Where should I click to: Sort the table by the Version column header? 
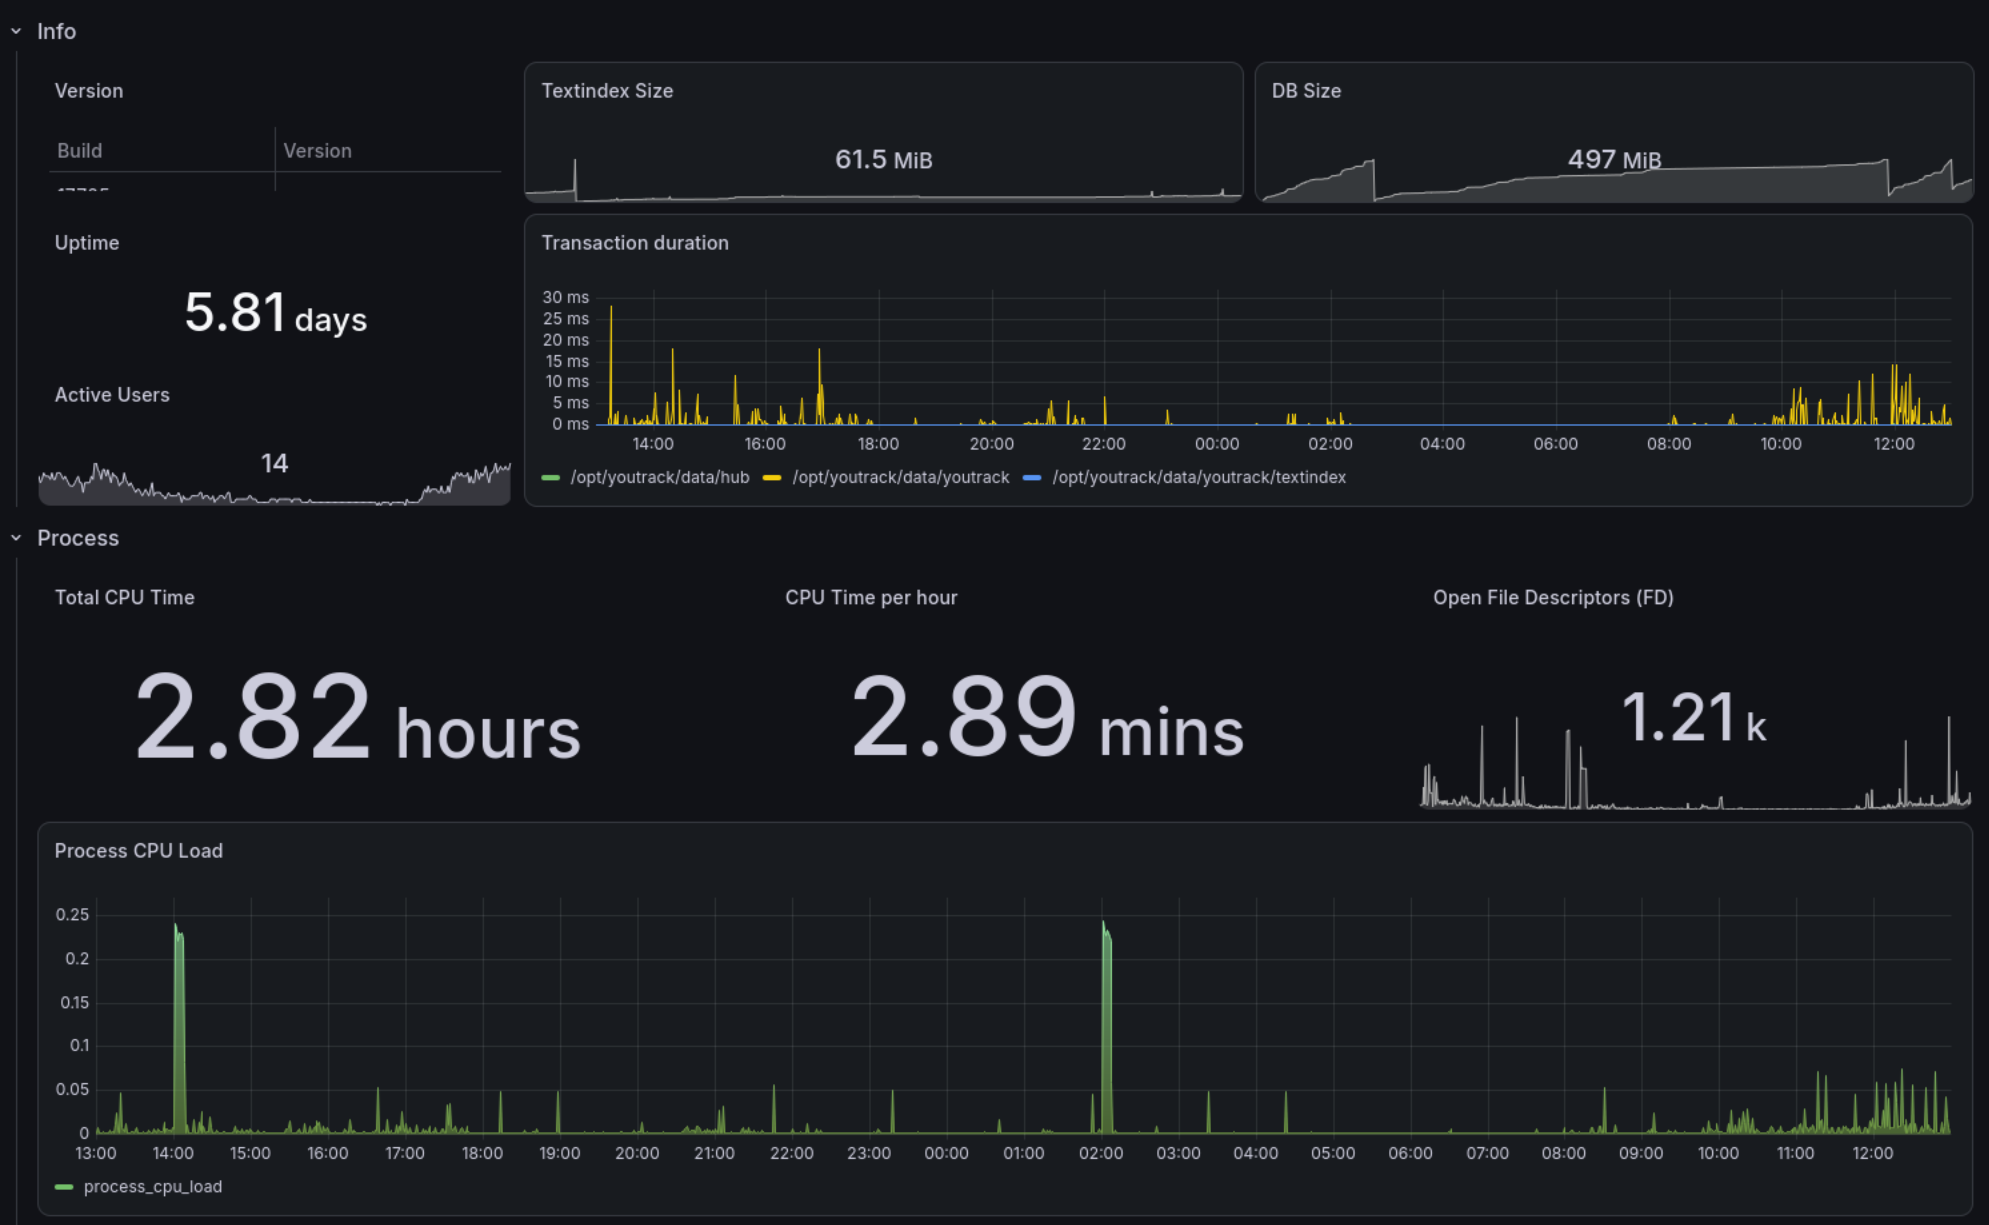[x=317, y=151]
